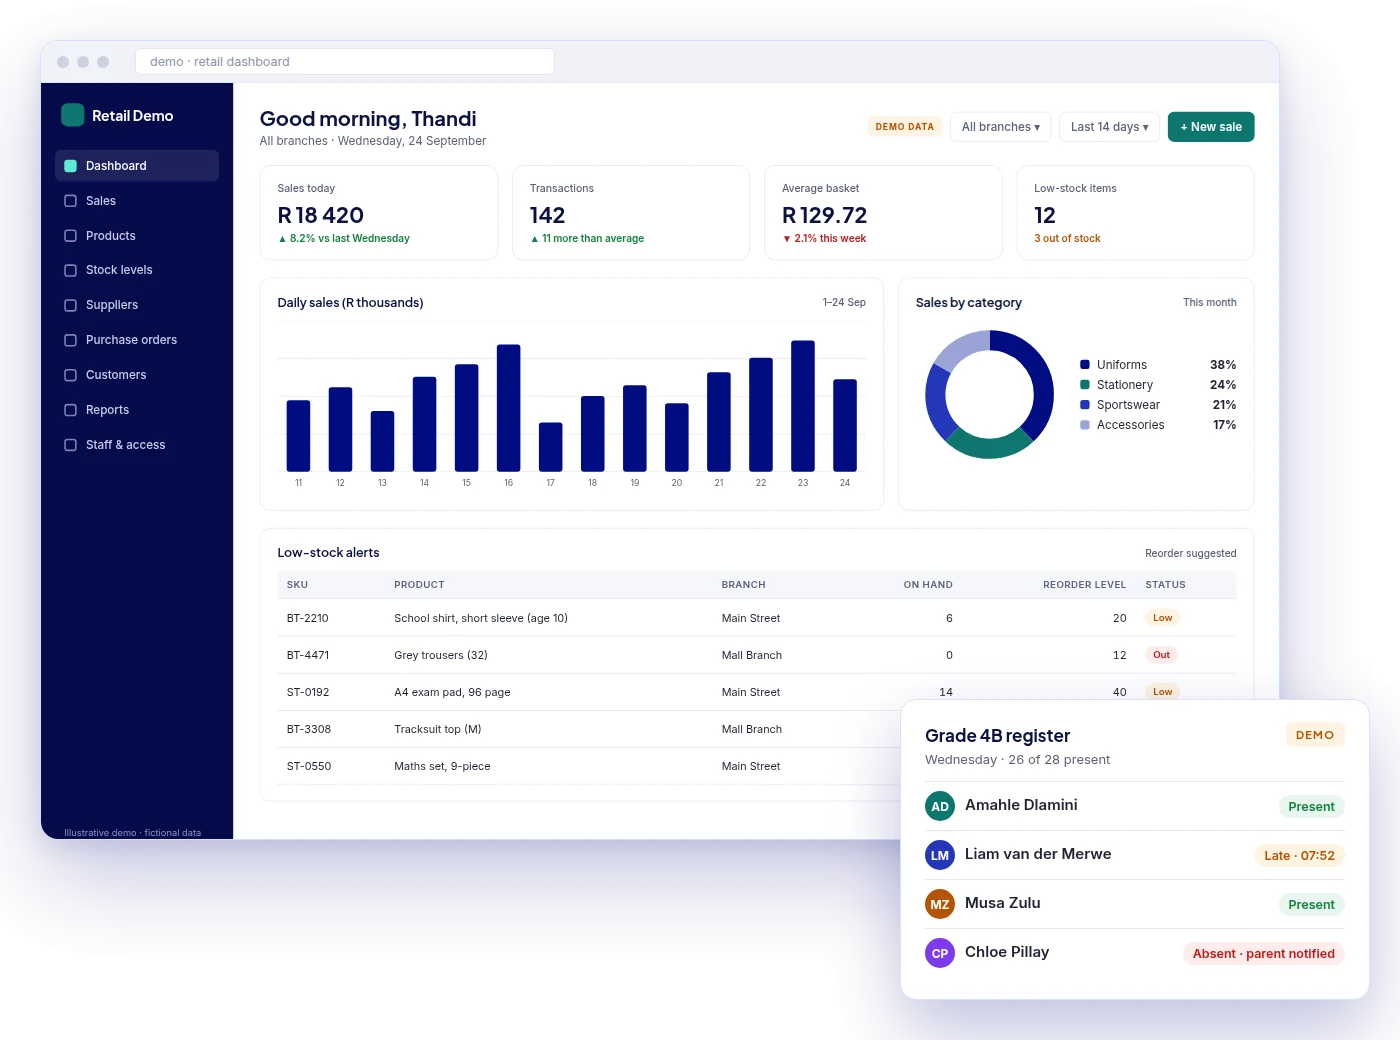Click the sales by category donut chart
This screenshot has height=1040, width=1400.
point(990,394)
